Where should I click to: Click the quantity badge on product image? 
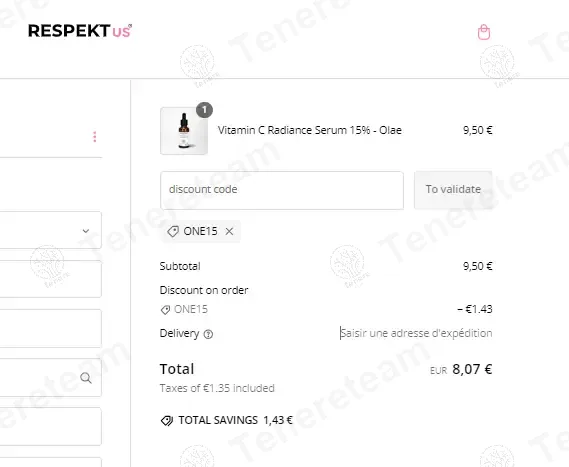pyautogui.click(x=204, y=110)
